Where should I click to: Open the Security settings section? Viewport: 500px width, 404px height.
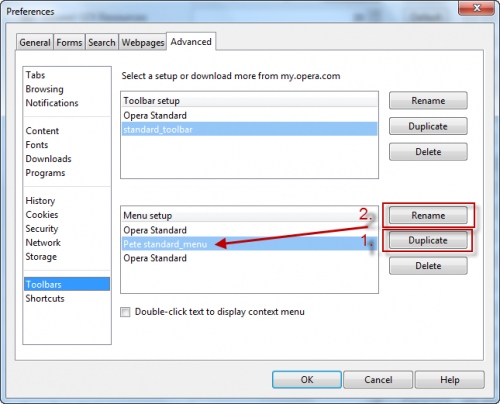pos(67,229)
